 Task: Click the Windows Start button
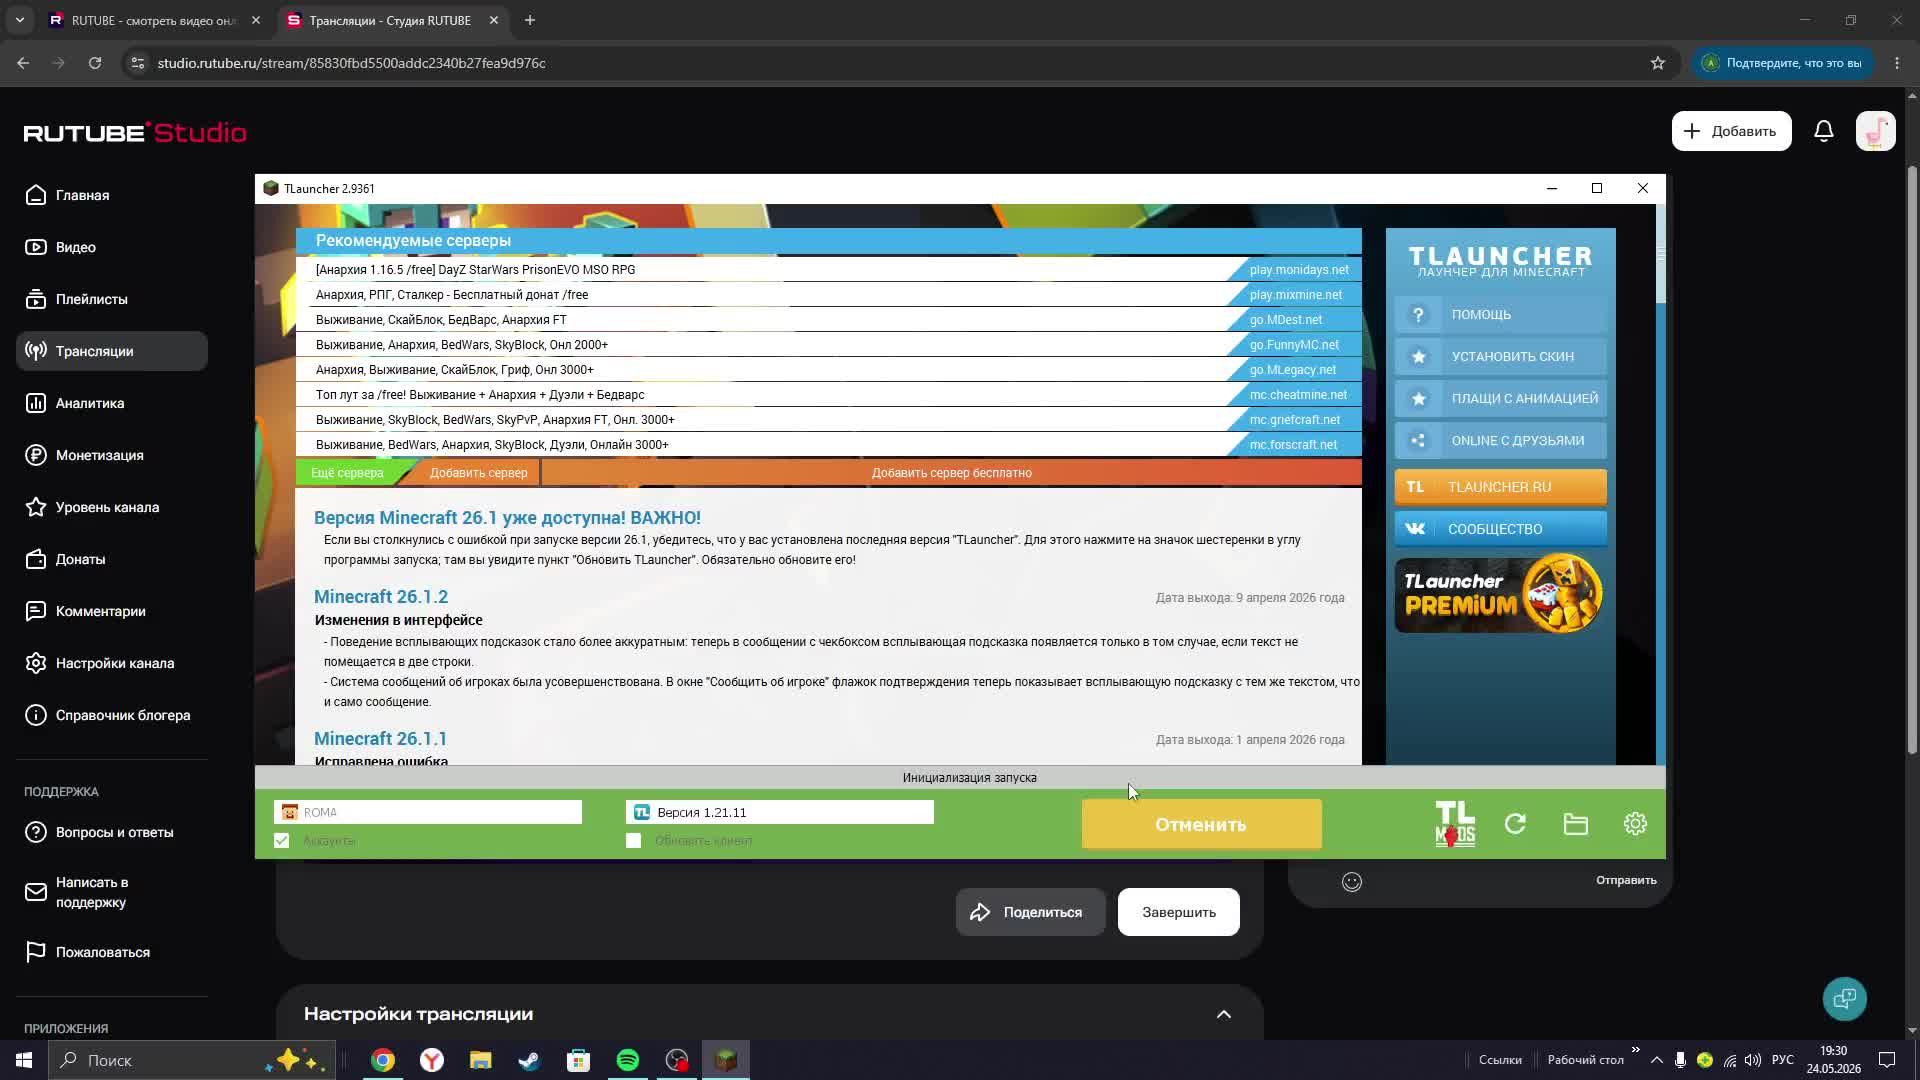click(x=24, y=1060)
